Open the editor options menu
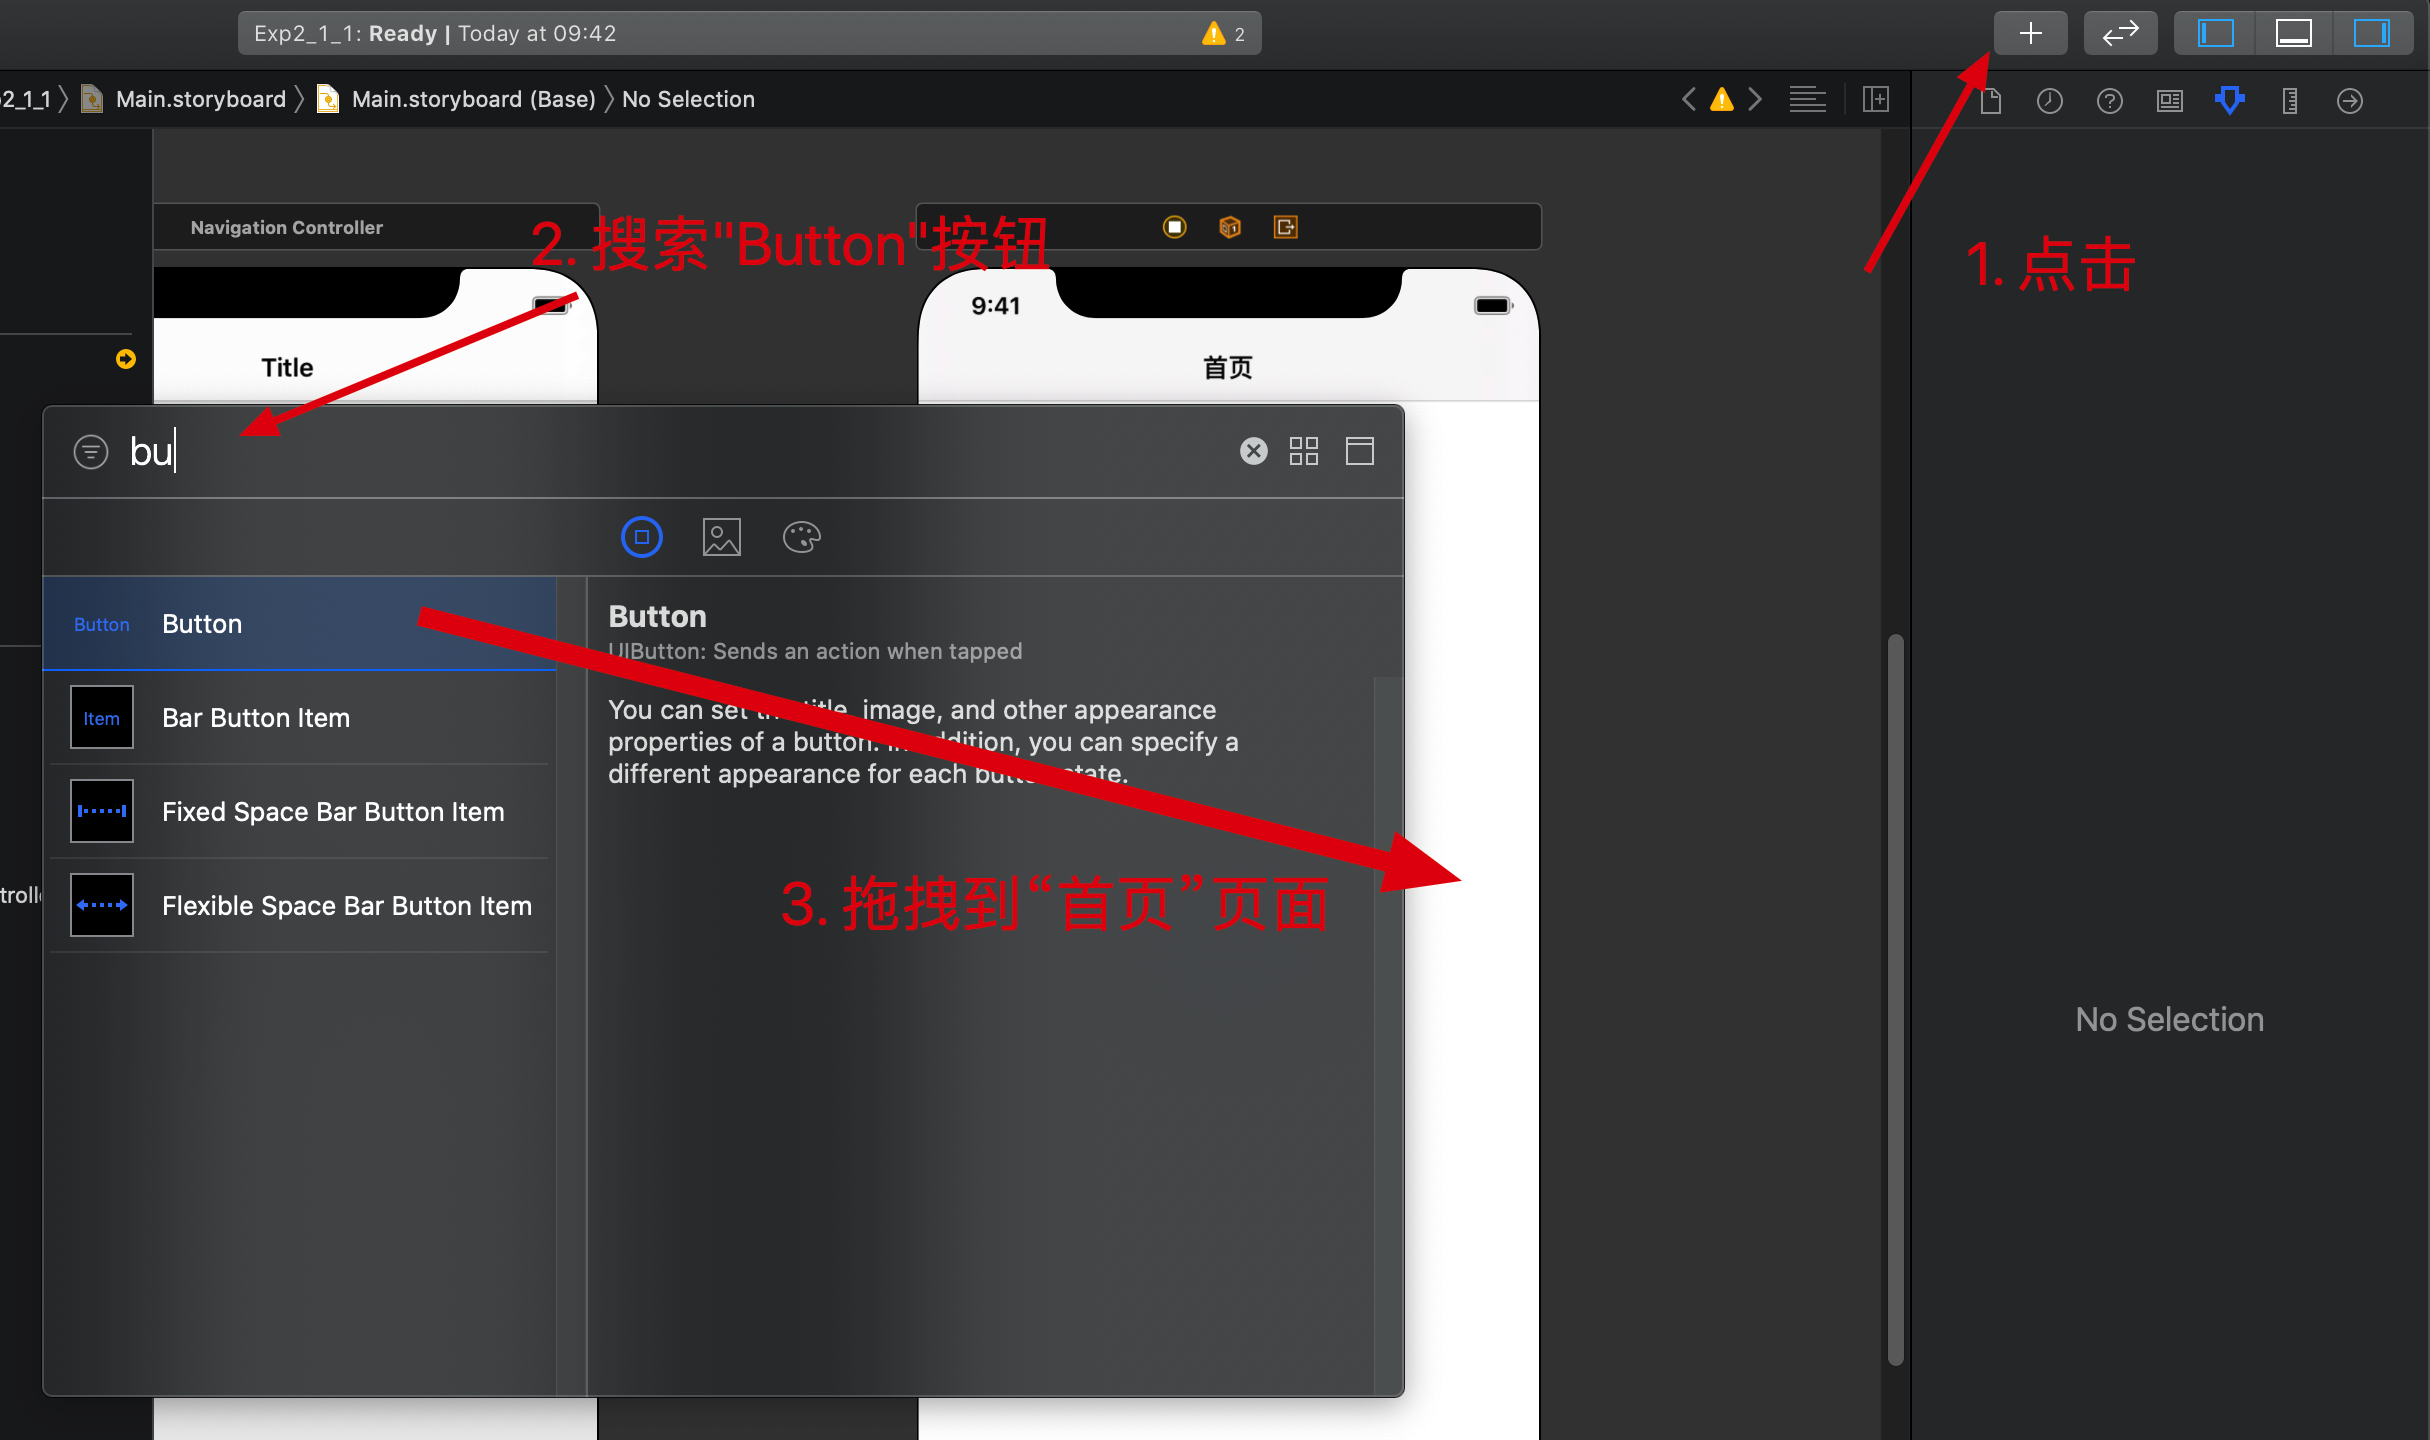This screenshot has width=2430, height=1440. pos(1807,99)
